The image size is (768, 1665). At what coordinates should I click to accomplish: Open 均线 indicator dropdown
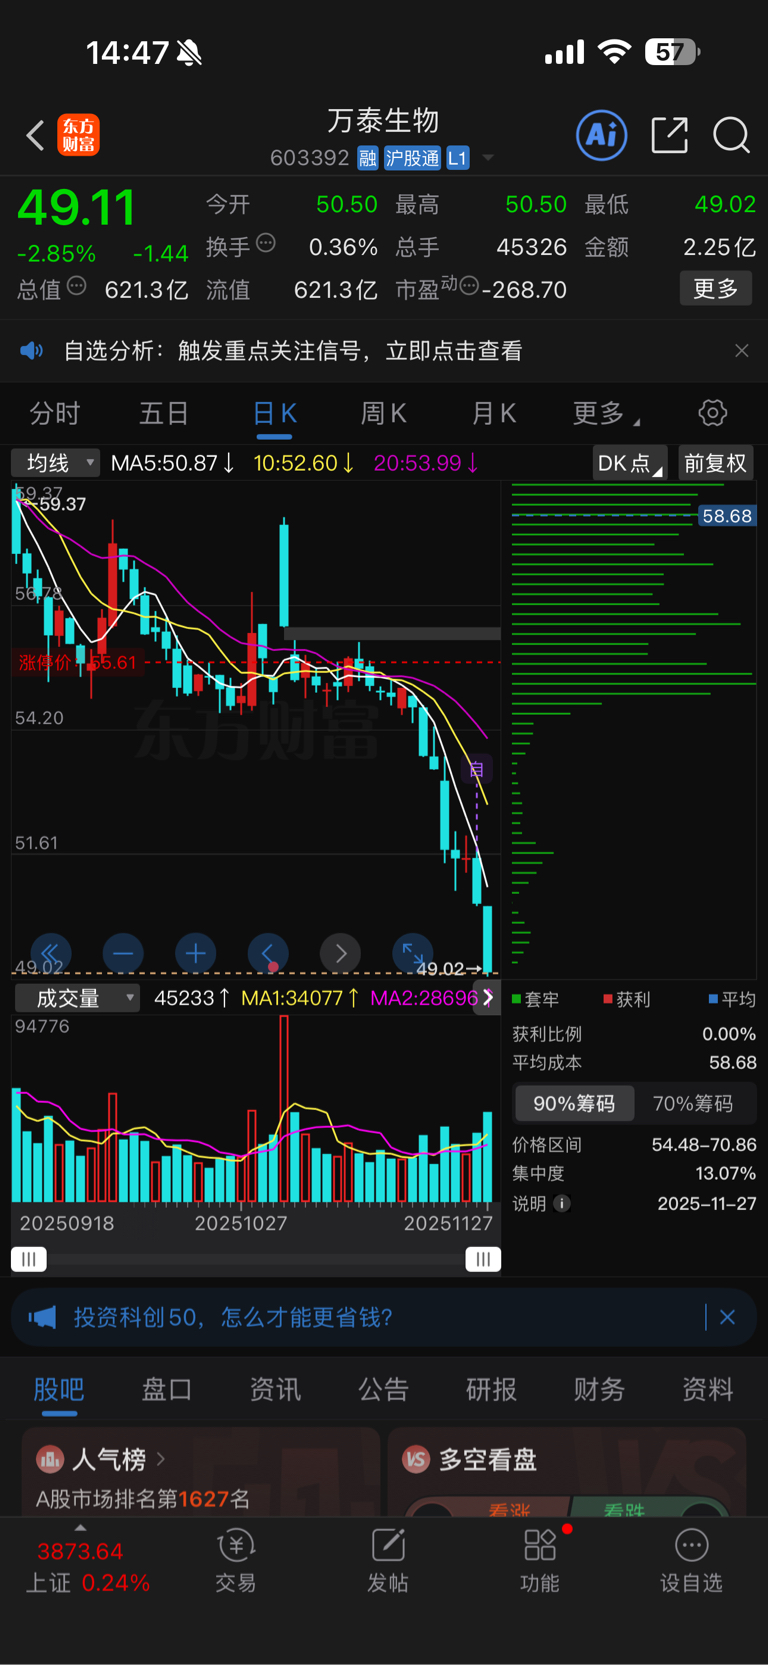tap(55, 463)
